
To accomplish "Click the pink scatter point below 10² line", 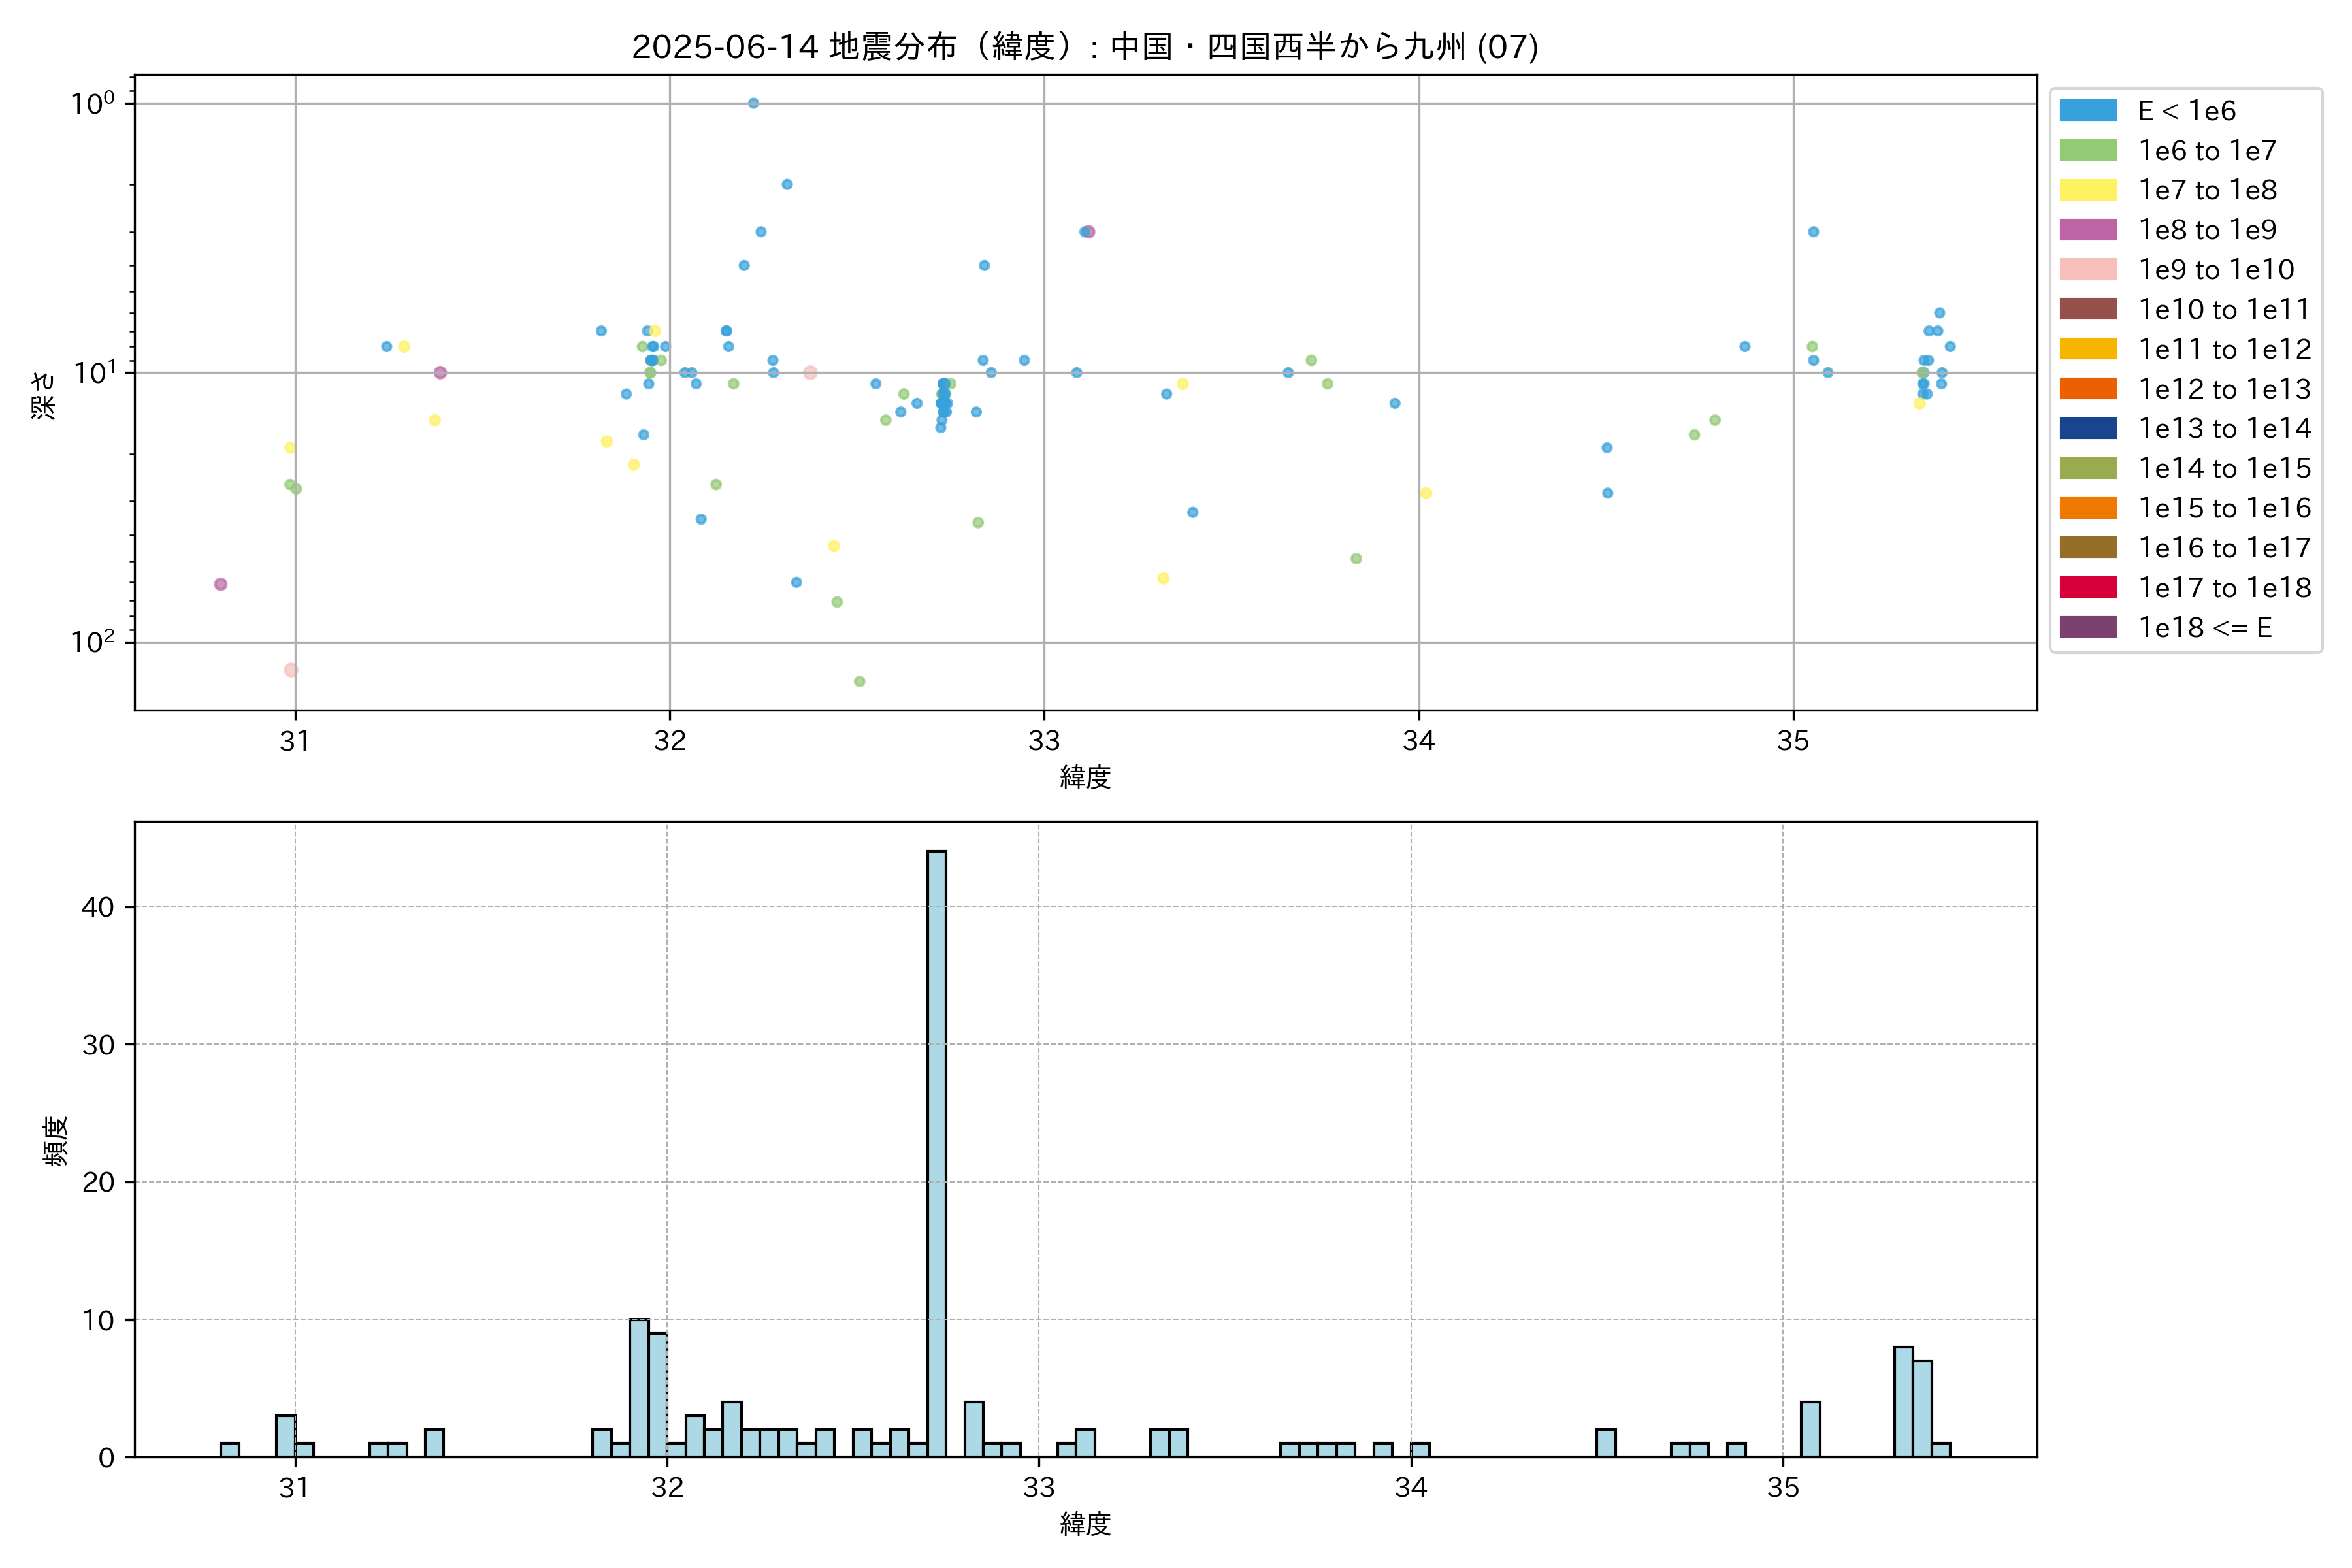I will pyautogui.click(x=290, y=670).
